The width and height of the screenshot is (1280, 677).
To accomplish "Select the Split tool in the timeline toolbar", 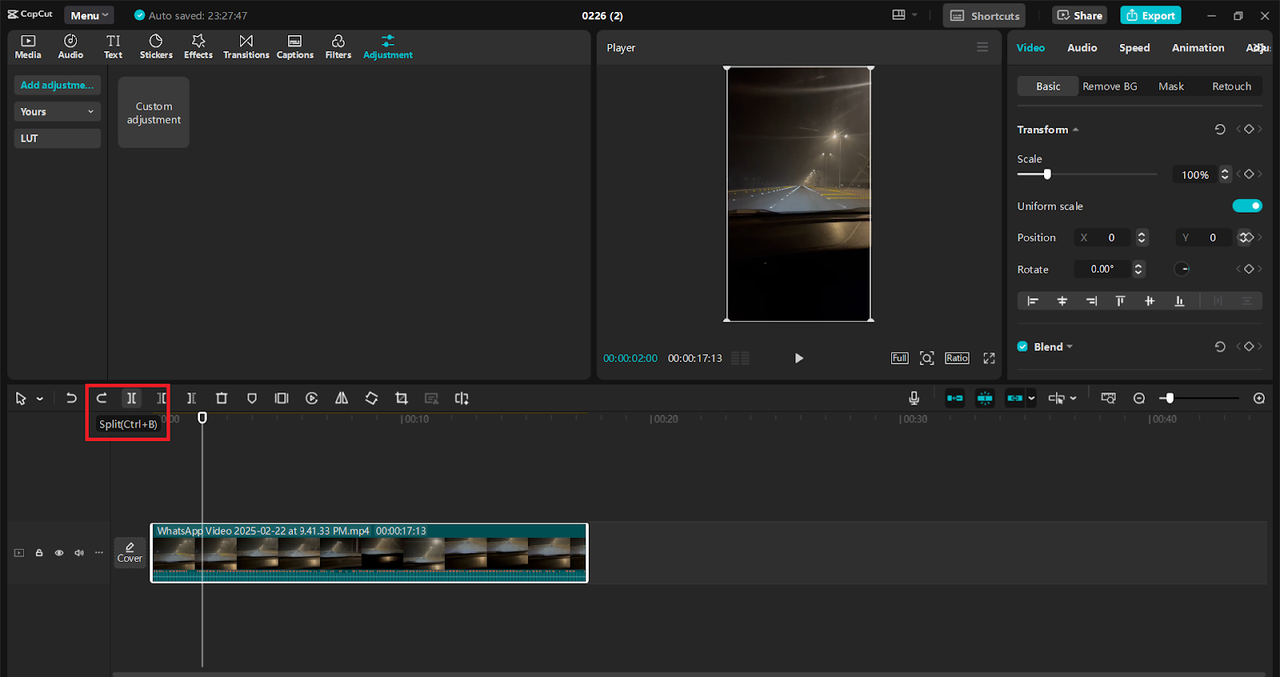I will (x=131, y=398).
